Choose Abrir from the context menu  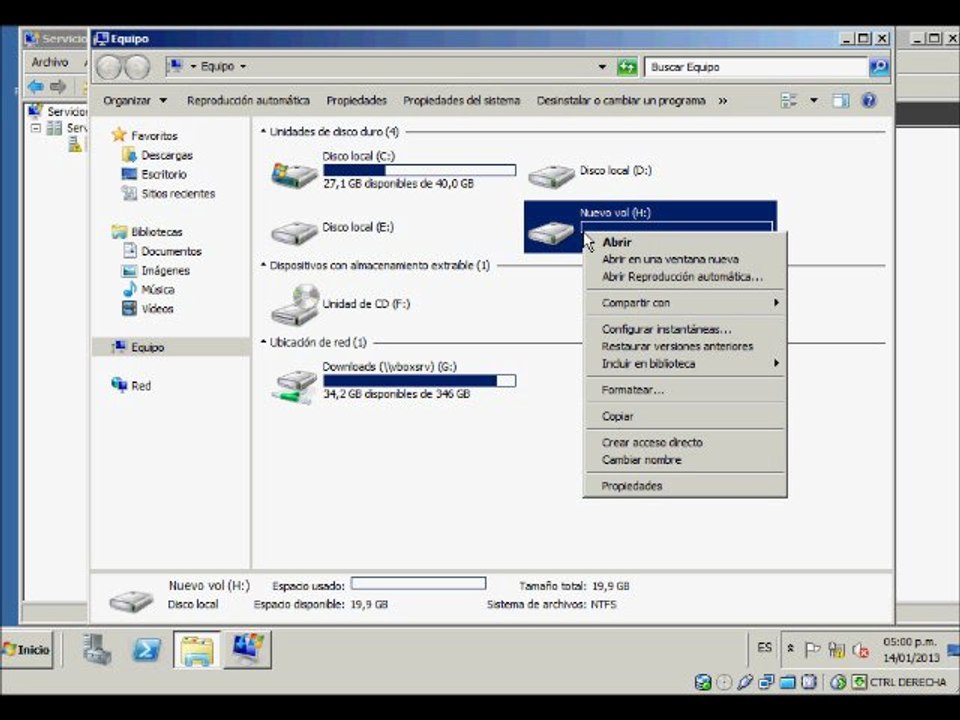[x=684, y=242]
